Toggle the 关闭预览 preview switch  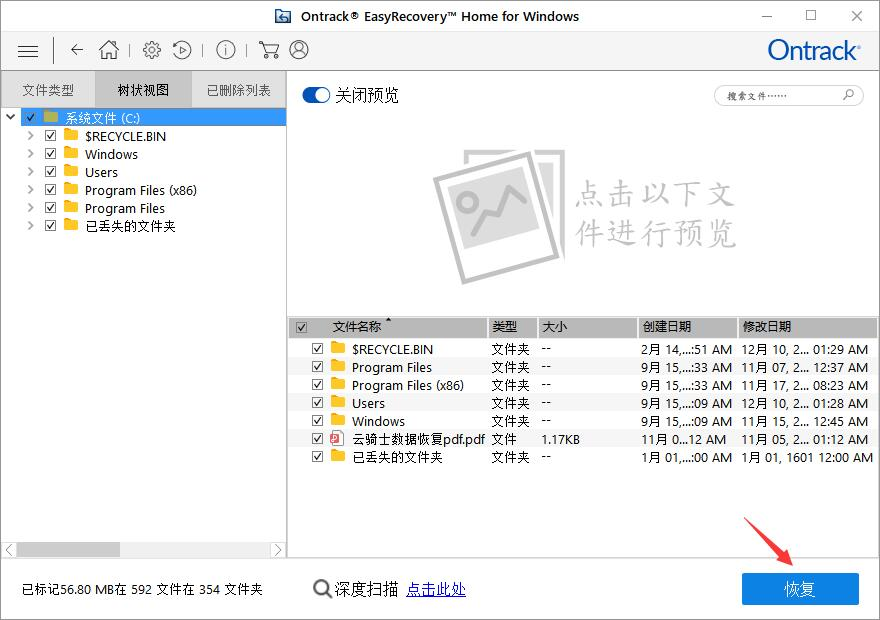pyautogui.click(x=316, y=95)
